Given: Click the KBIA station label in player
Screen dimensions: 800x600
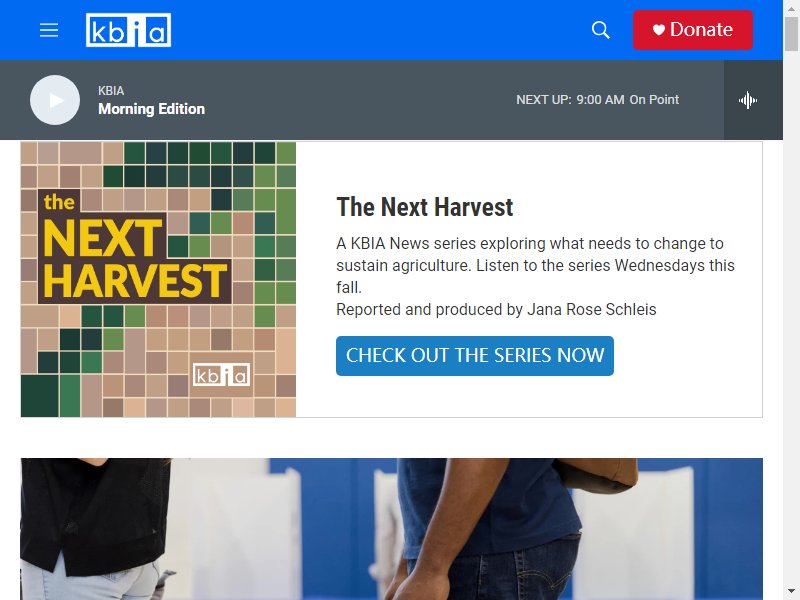Looking at the screenshot, I should (x=111, y=90).
